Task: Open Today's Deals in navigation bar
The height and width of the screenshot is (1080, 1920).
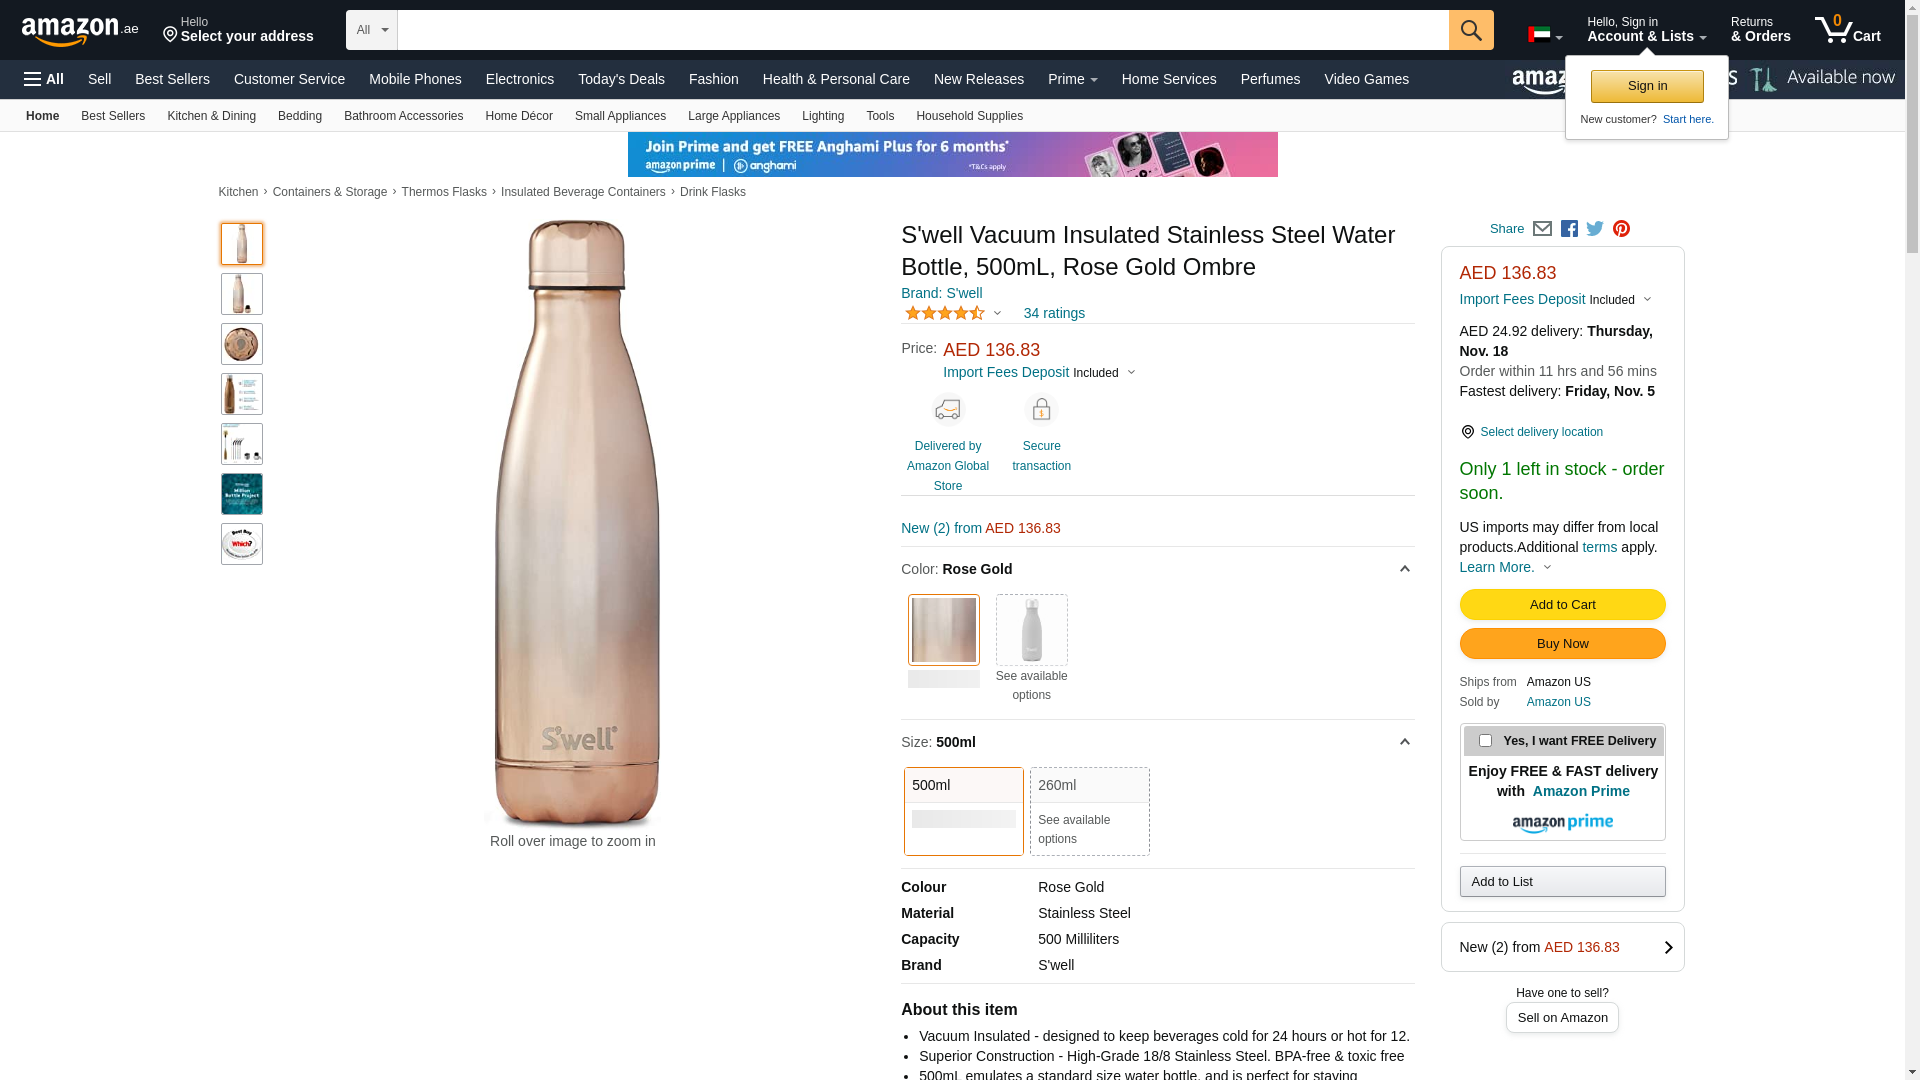Action: (x=621, y=79)
